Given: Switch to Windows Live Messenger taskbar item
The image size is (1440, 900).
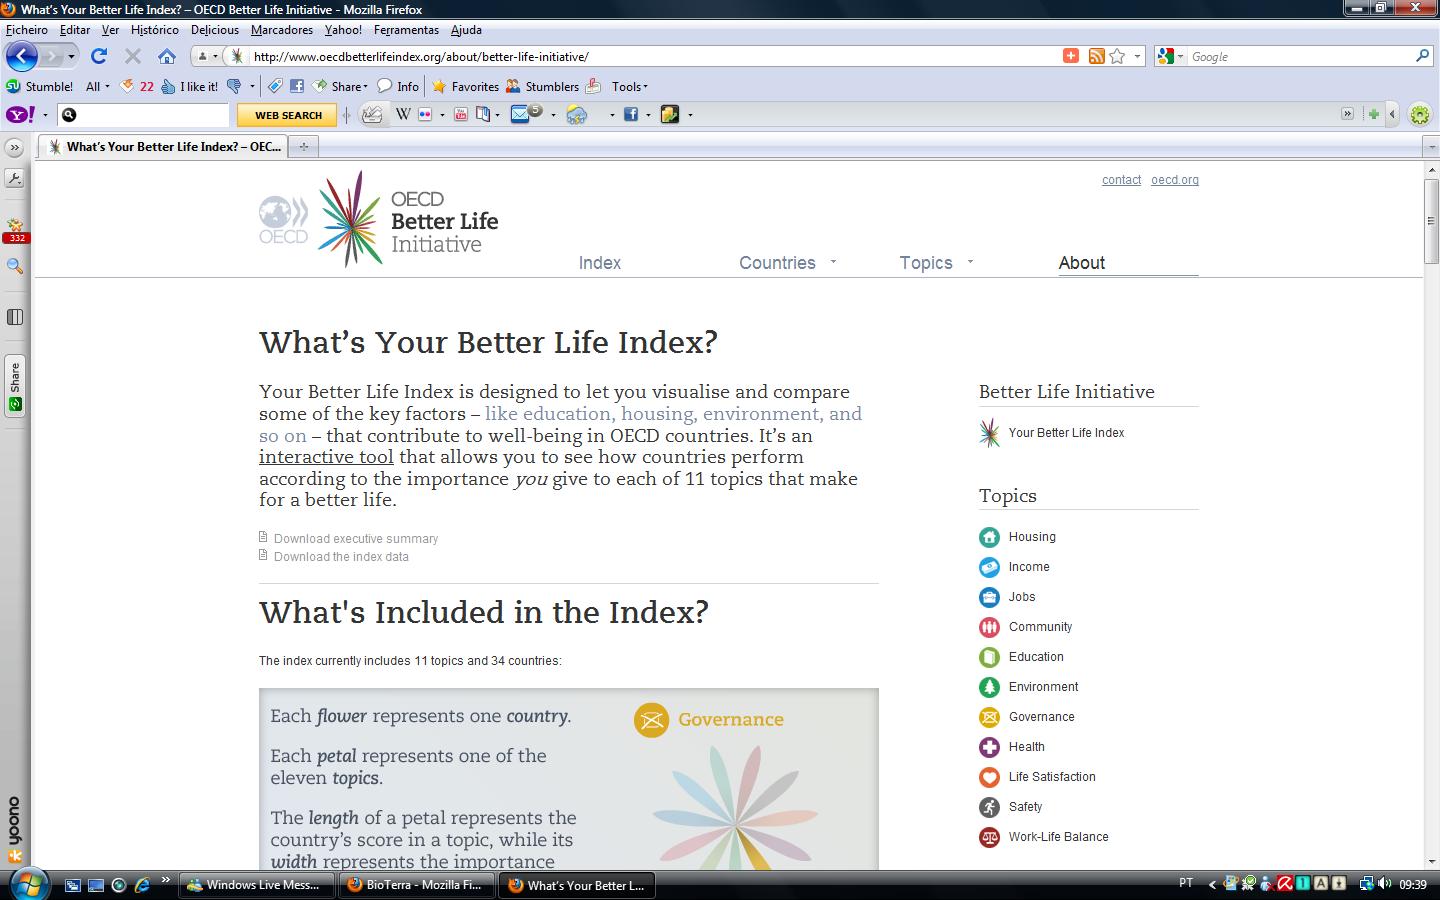Looking at the screenshot, I should tap(256, 885).
